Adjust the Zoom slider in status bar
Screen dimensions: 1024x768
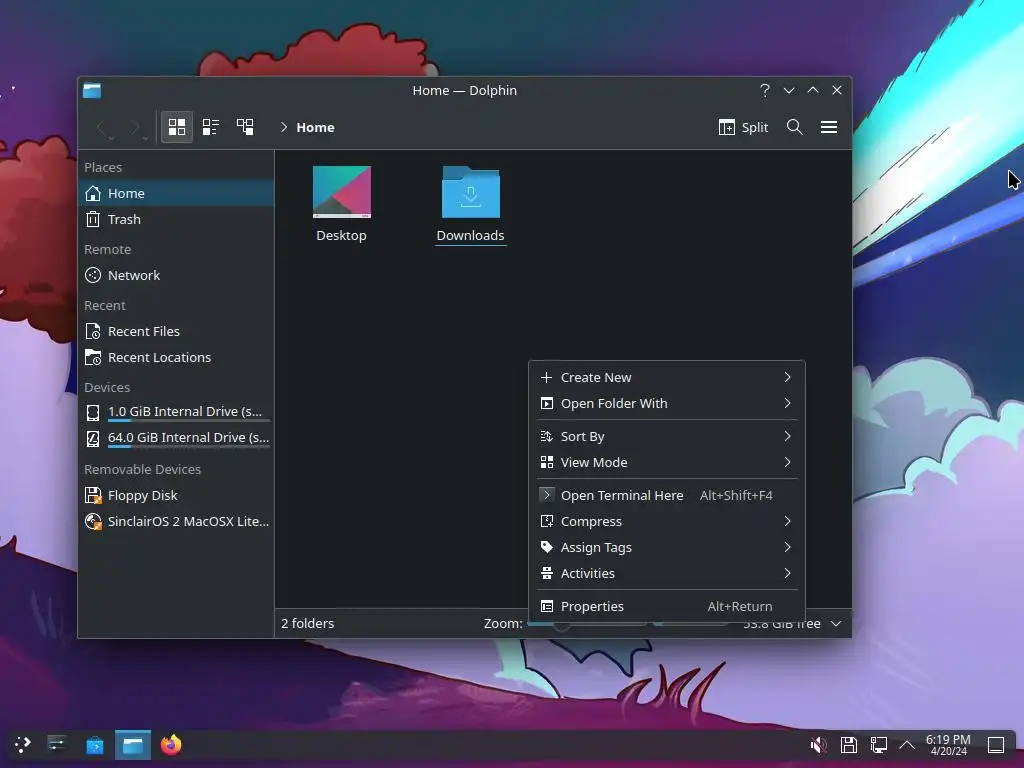coord(586,624)
